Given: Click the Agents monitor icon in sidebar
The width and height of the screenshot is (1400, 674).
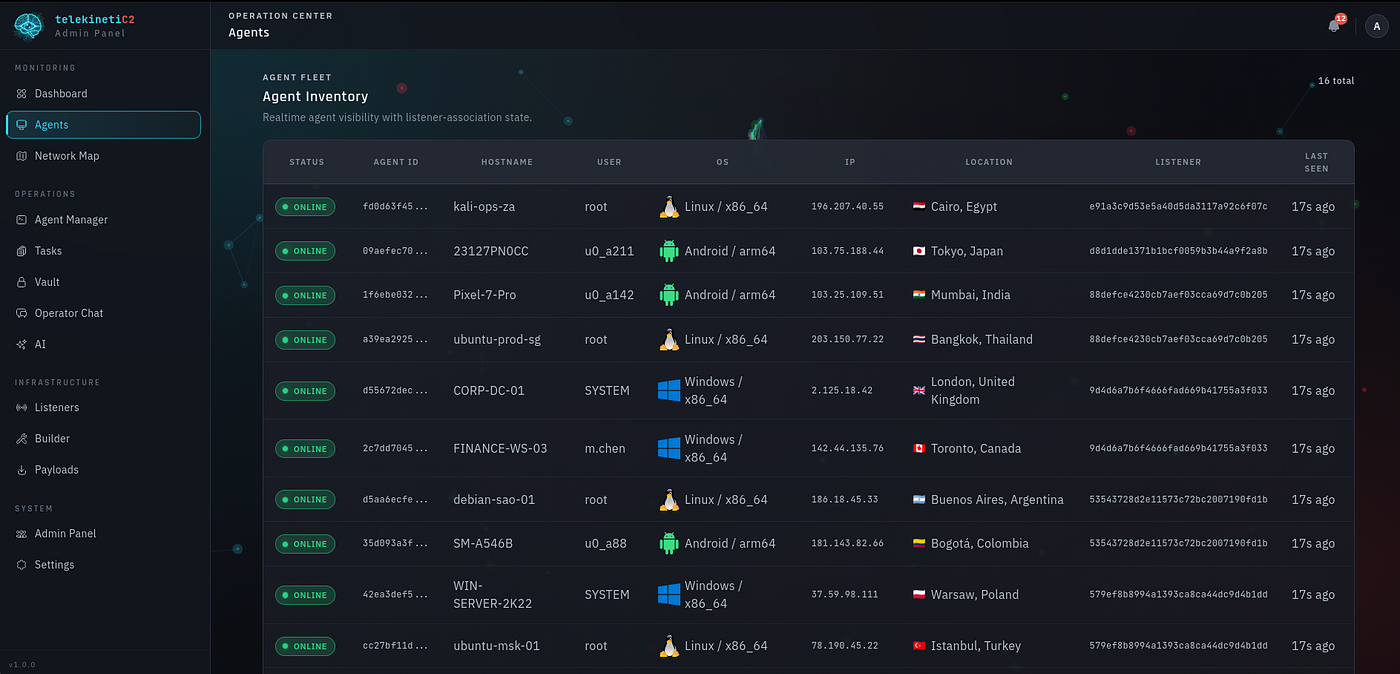Looking at the screenshot, I should tap(22, 125).
